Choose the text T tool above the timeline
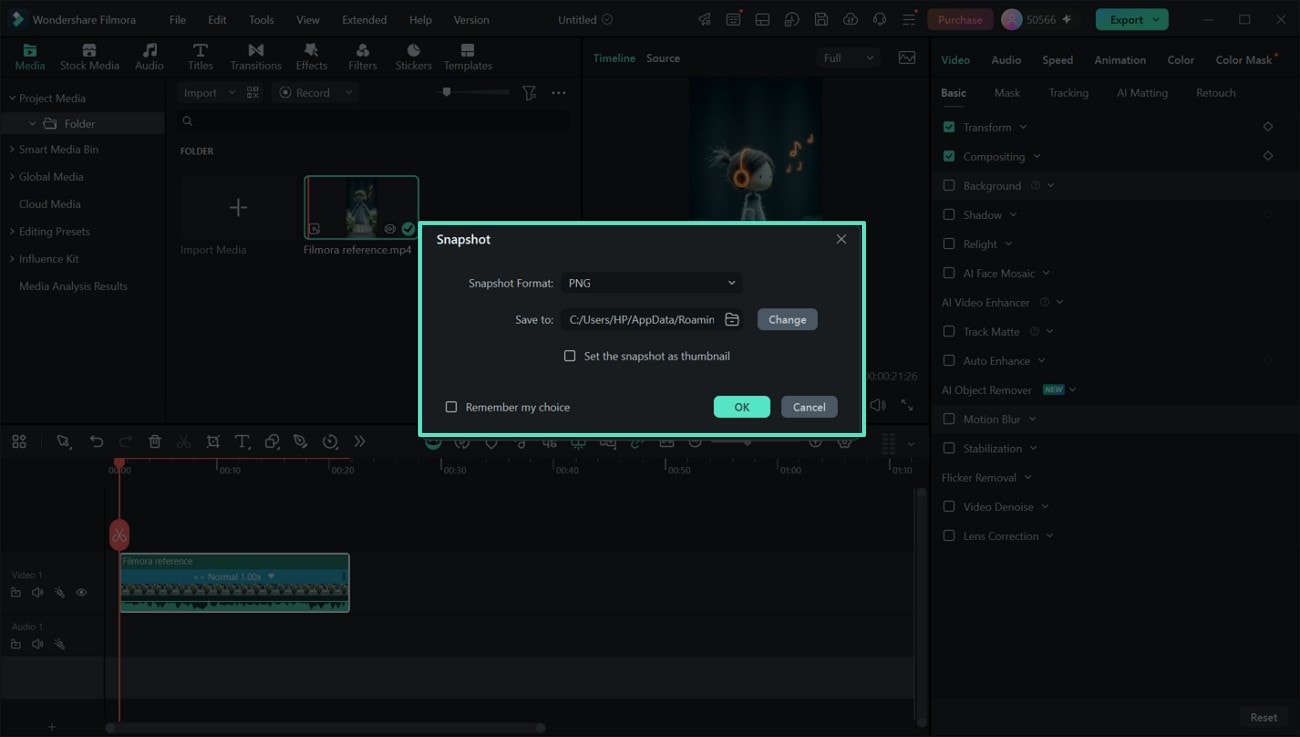This screenshot has width=1300, height=737. click(242, 441)
